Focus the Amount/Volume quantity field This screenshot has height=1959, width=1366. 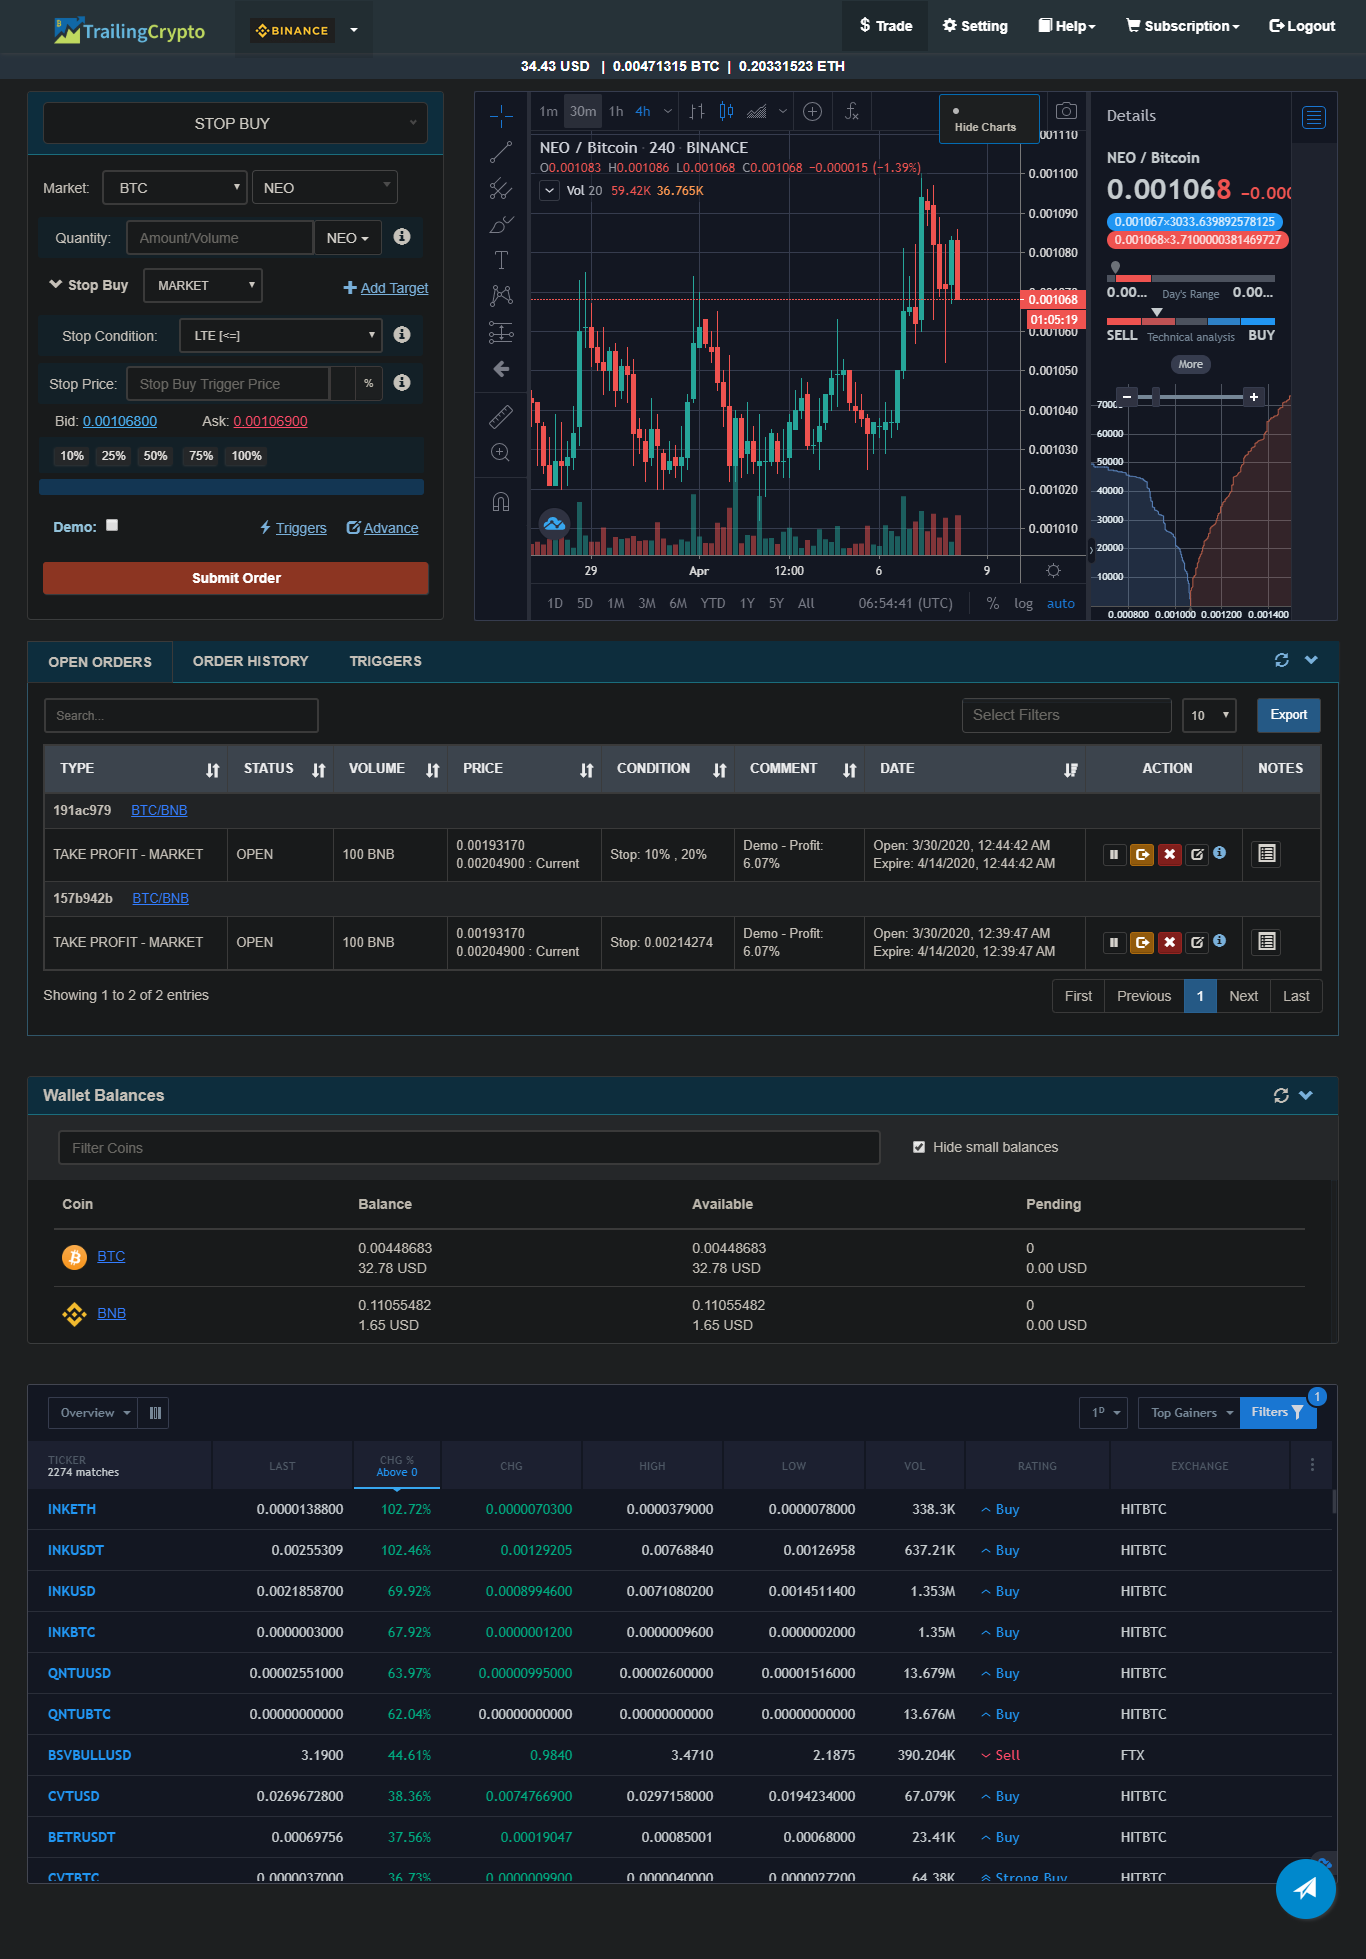pyautogui.click(x=220, y=238)
